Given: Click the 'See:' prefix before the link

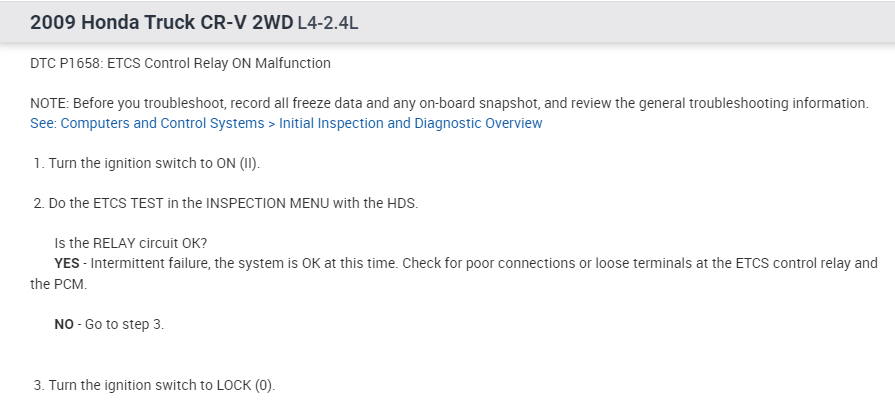Looking at the screenshot, I should [43, 123].
